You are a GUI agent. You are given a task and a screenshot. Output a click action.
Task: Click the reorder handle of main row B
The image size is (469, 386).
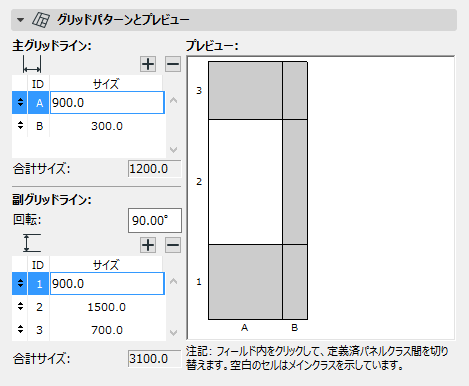pyautogui.click(x=20, y=126)
